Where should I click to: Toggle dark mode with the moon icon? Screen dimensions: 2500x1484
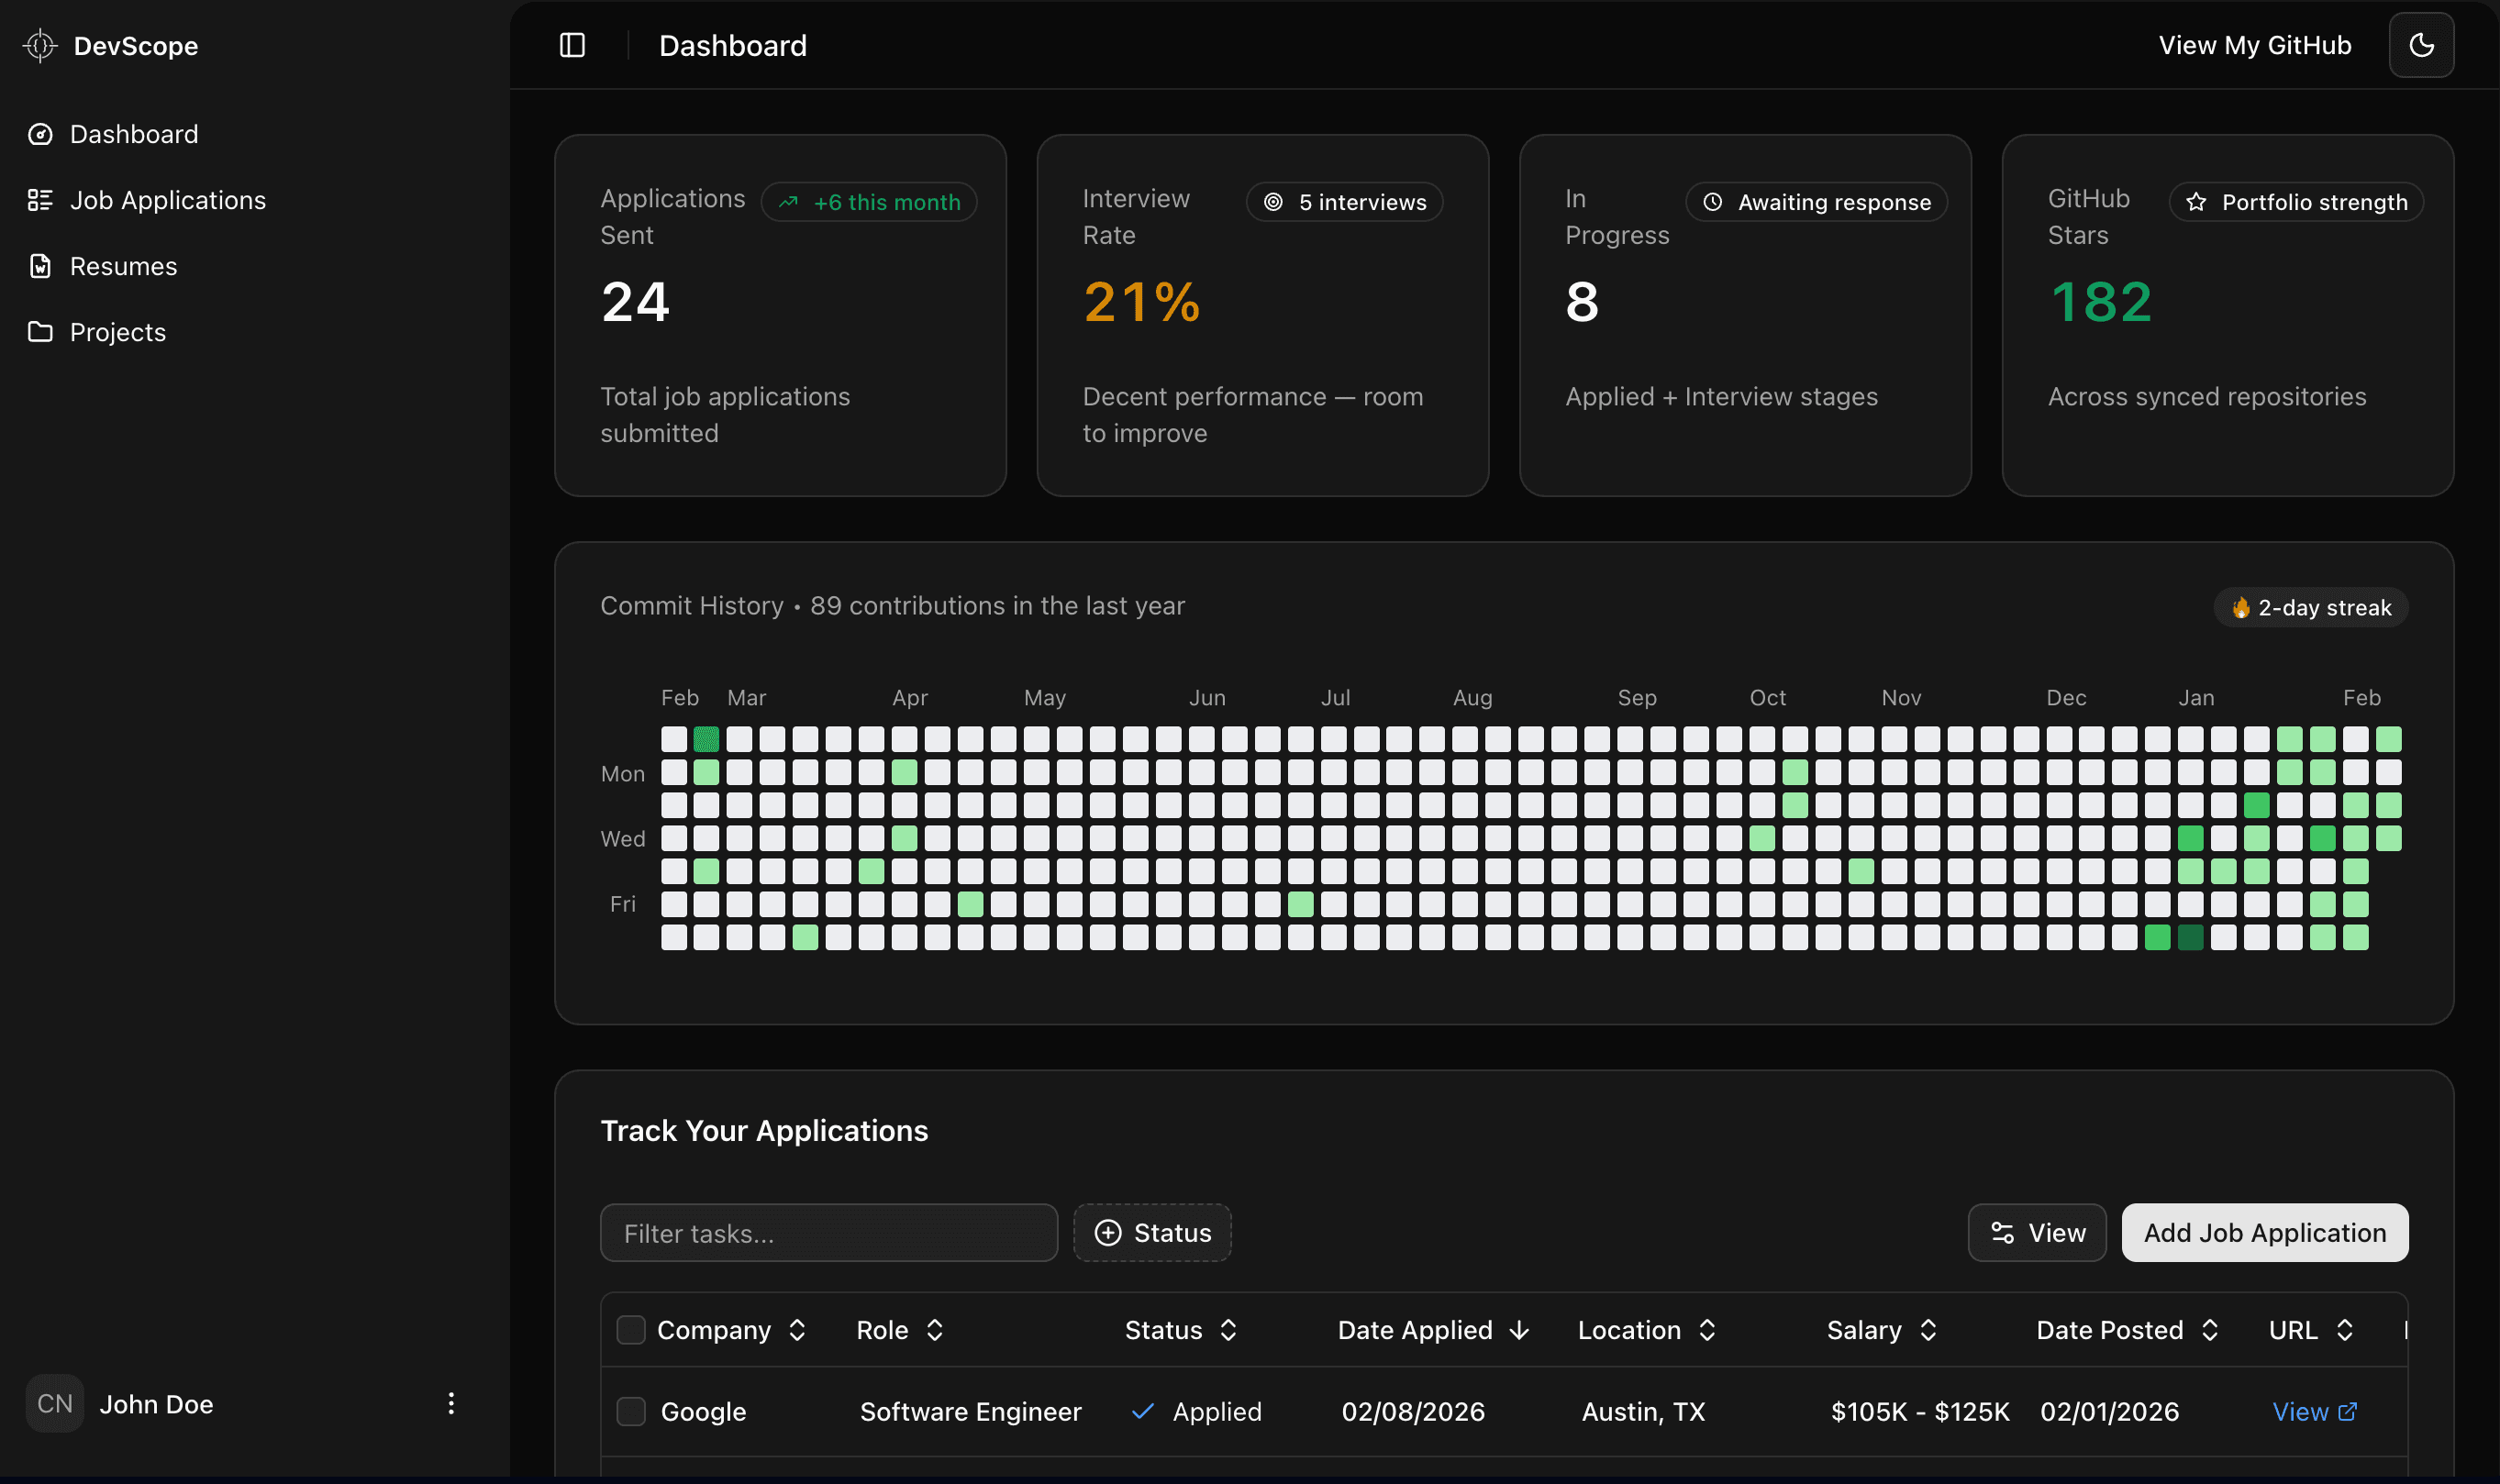(2422, 45)
